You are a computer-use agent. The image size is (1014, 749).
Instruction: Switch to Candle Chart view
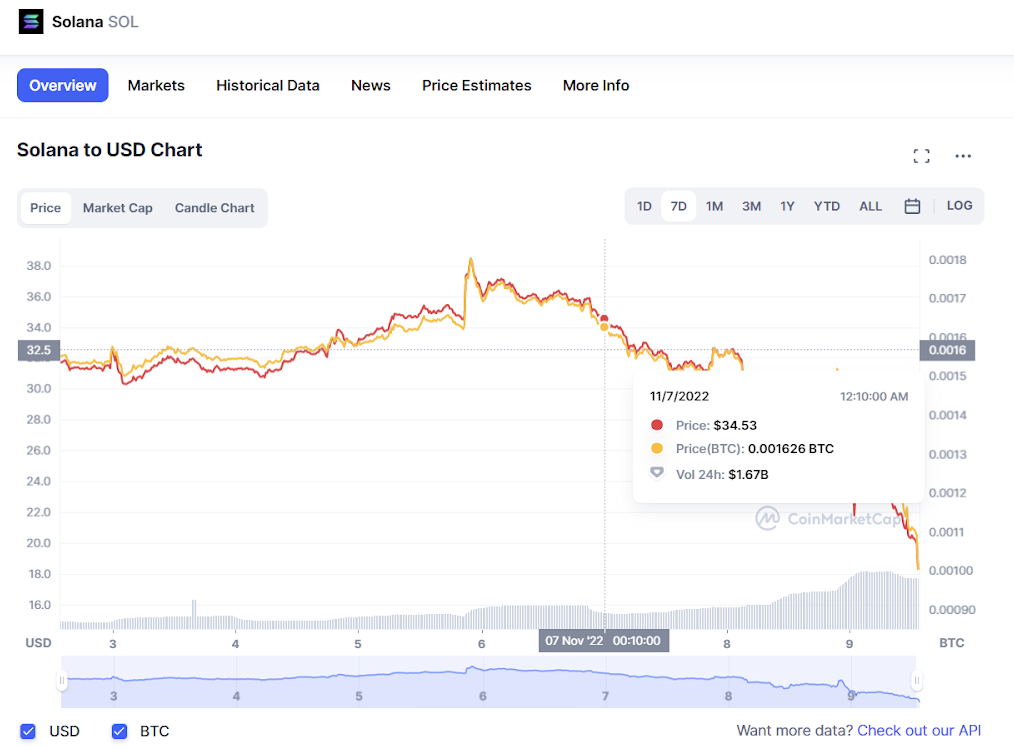(215, 208)
